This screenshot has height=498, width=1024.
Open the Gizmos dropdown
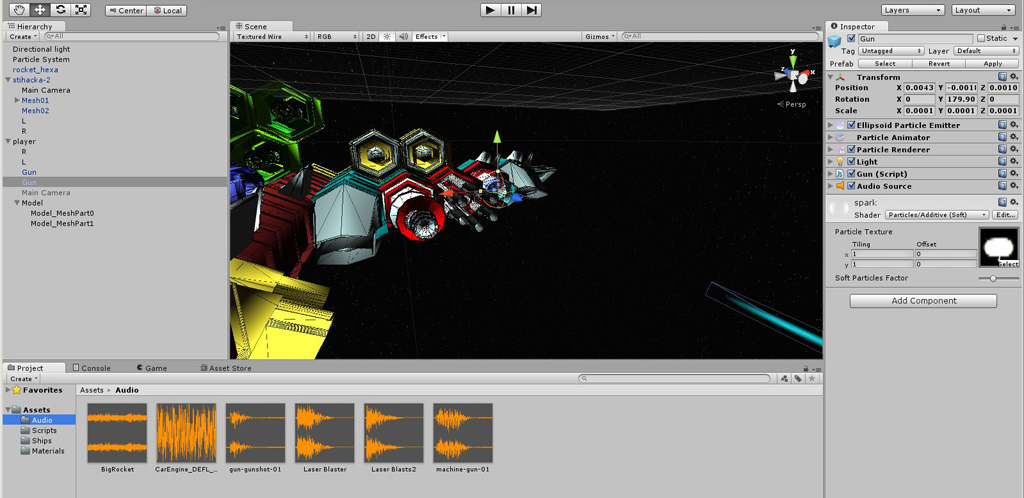click(600, 37)
